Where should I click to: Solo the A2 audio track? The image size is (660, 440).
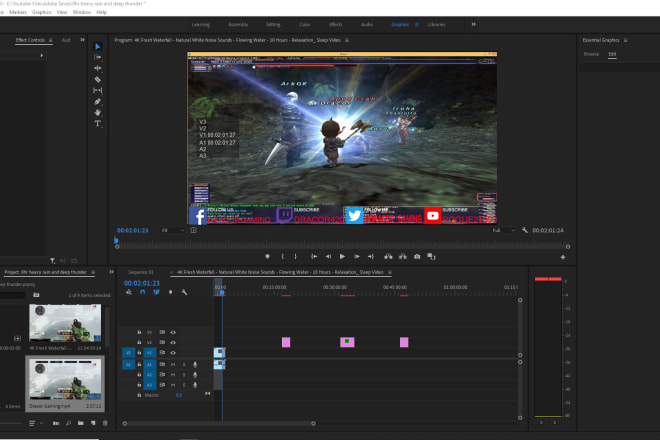click(x=184, y=375)
